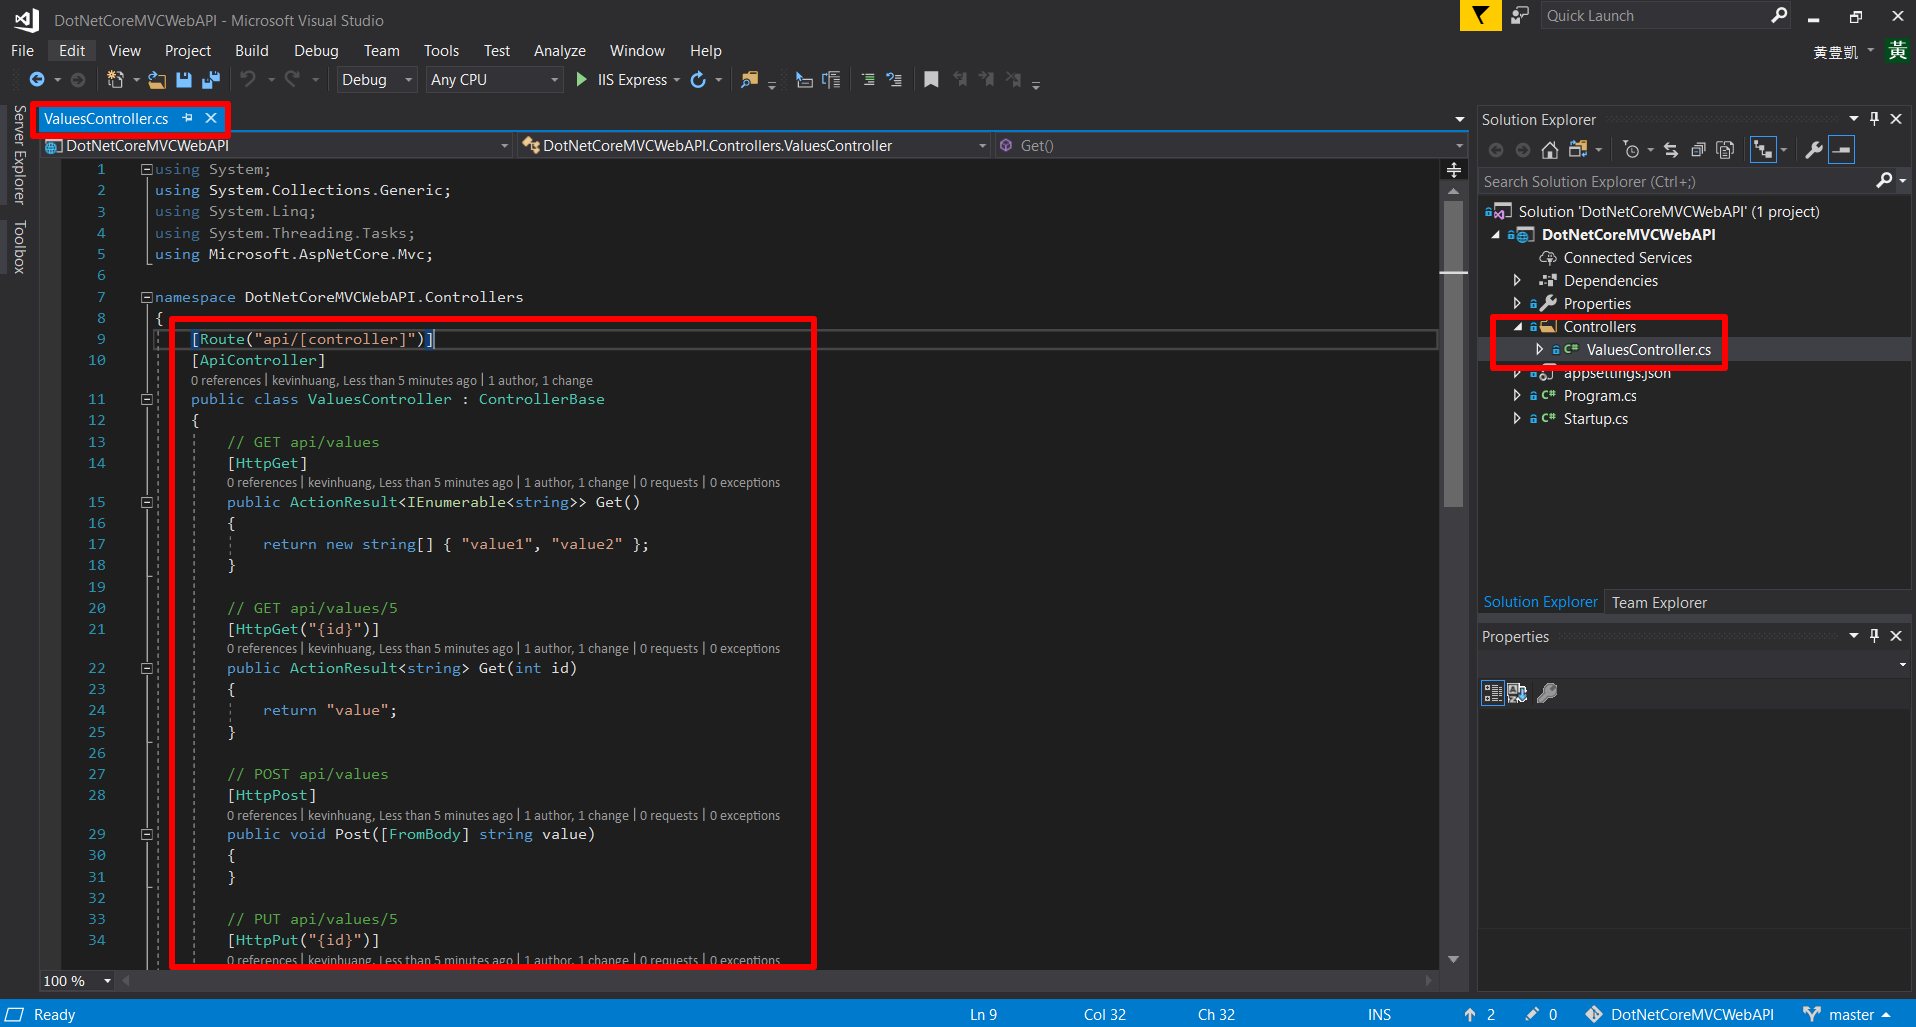This screenshot has width=1916, height=1027.
Task: Select Startup.cs in Solution Explorer
Action: (x=1595, y=419)
